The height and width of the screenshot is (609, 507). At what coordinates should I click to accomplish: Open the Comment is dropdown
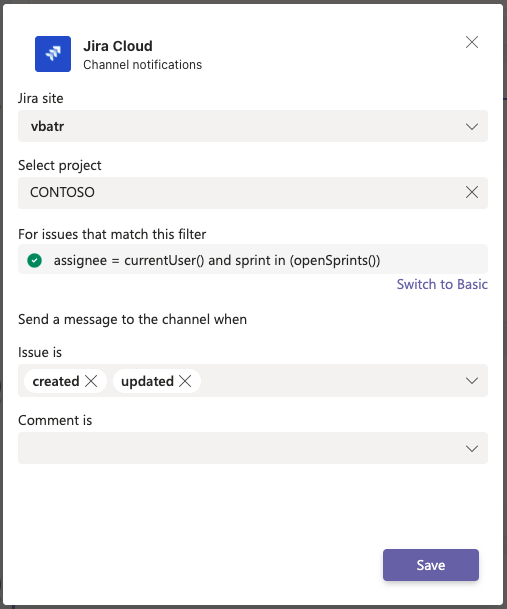coord(253,448)
